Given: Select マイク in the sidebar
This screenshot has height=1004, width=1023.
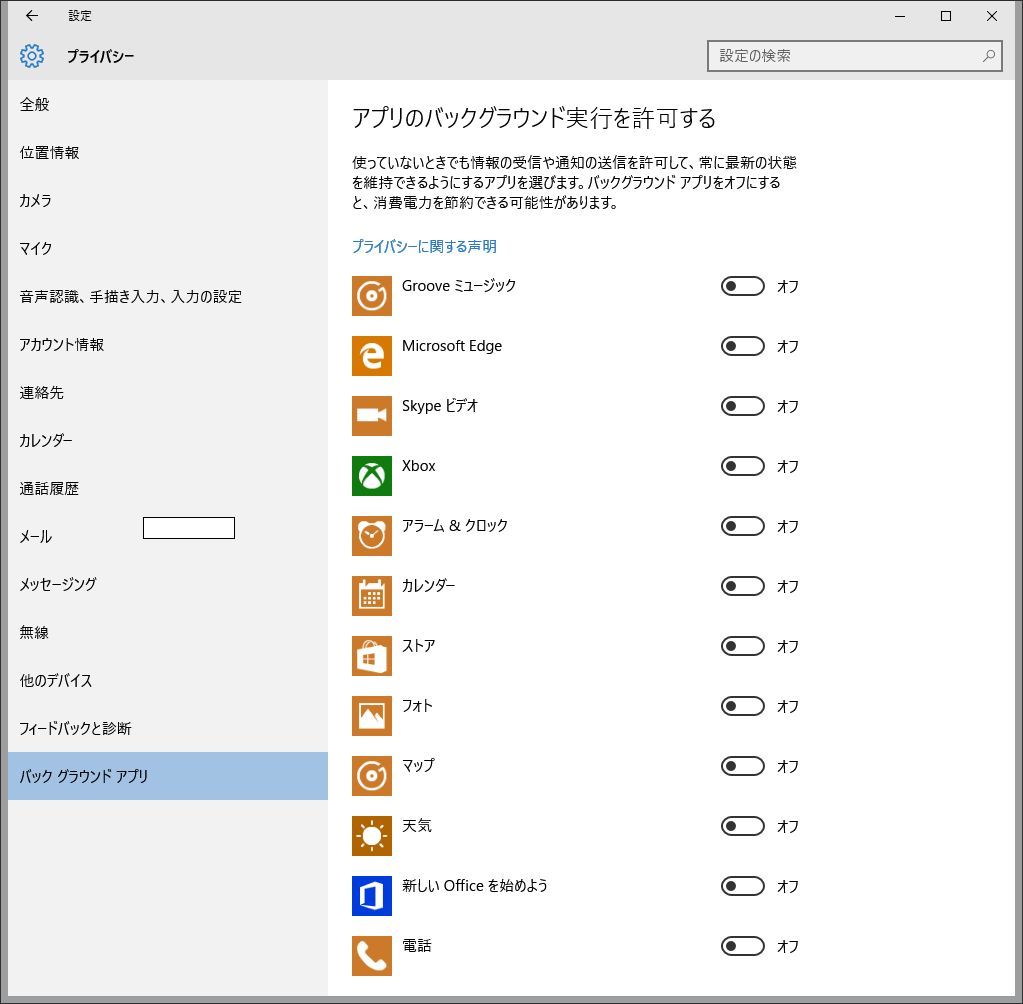Looking at the screenshot, I should [168, 249].
